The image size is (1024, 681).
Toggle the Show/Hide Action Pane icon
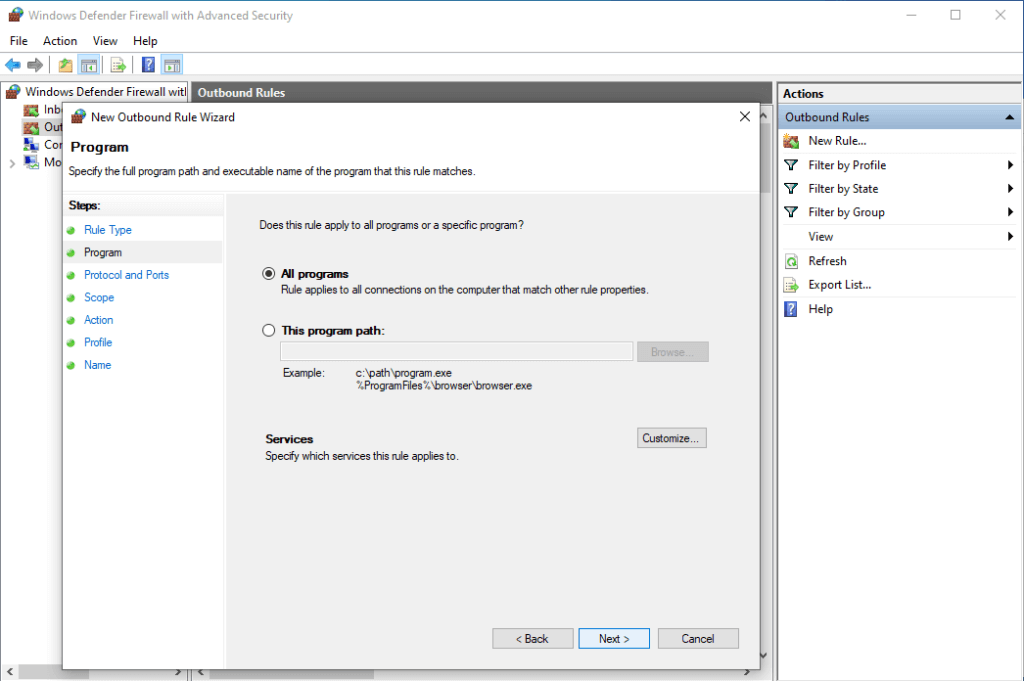tap(172, 65)
